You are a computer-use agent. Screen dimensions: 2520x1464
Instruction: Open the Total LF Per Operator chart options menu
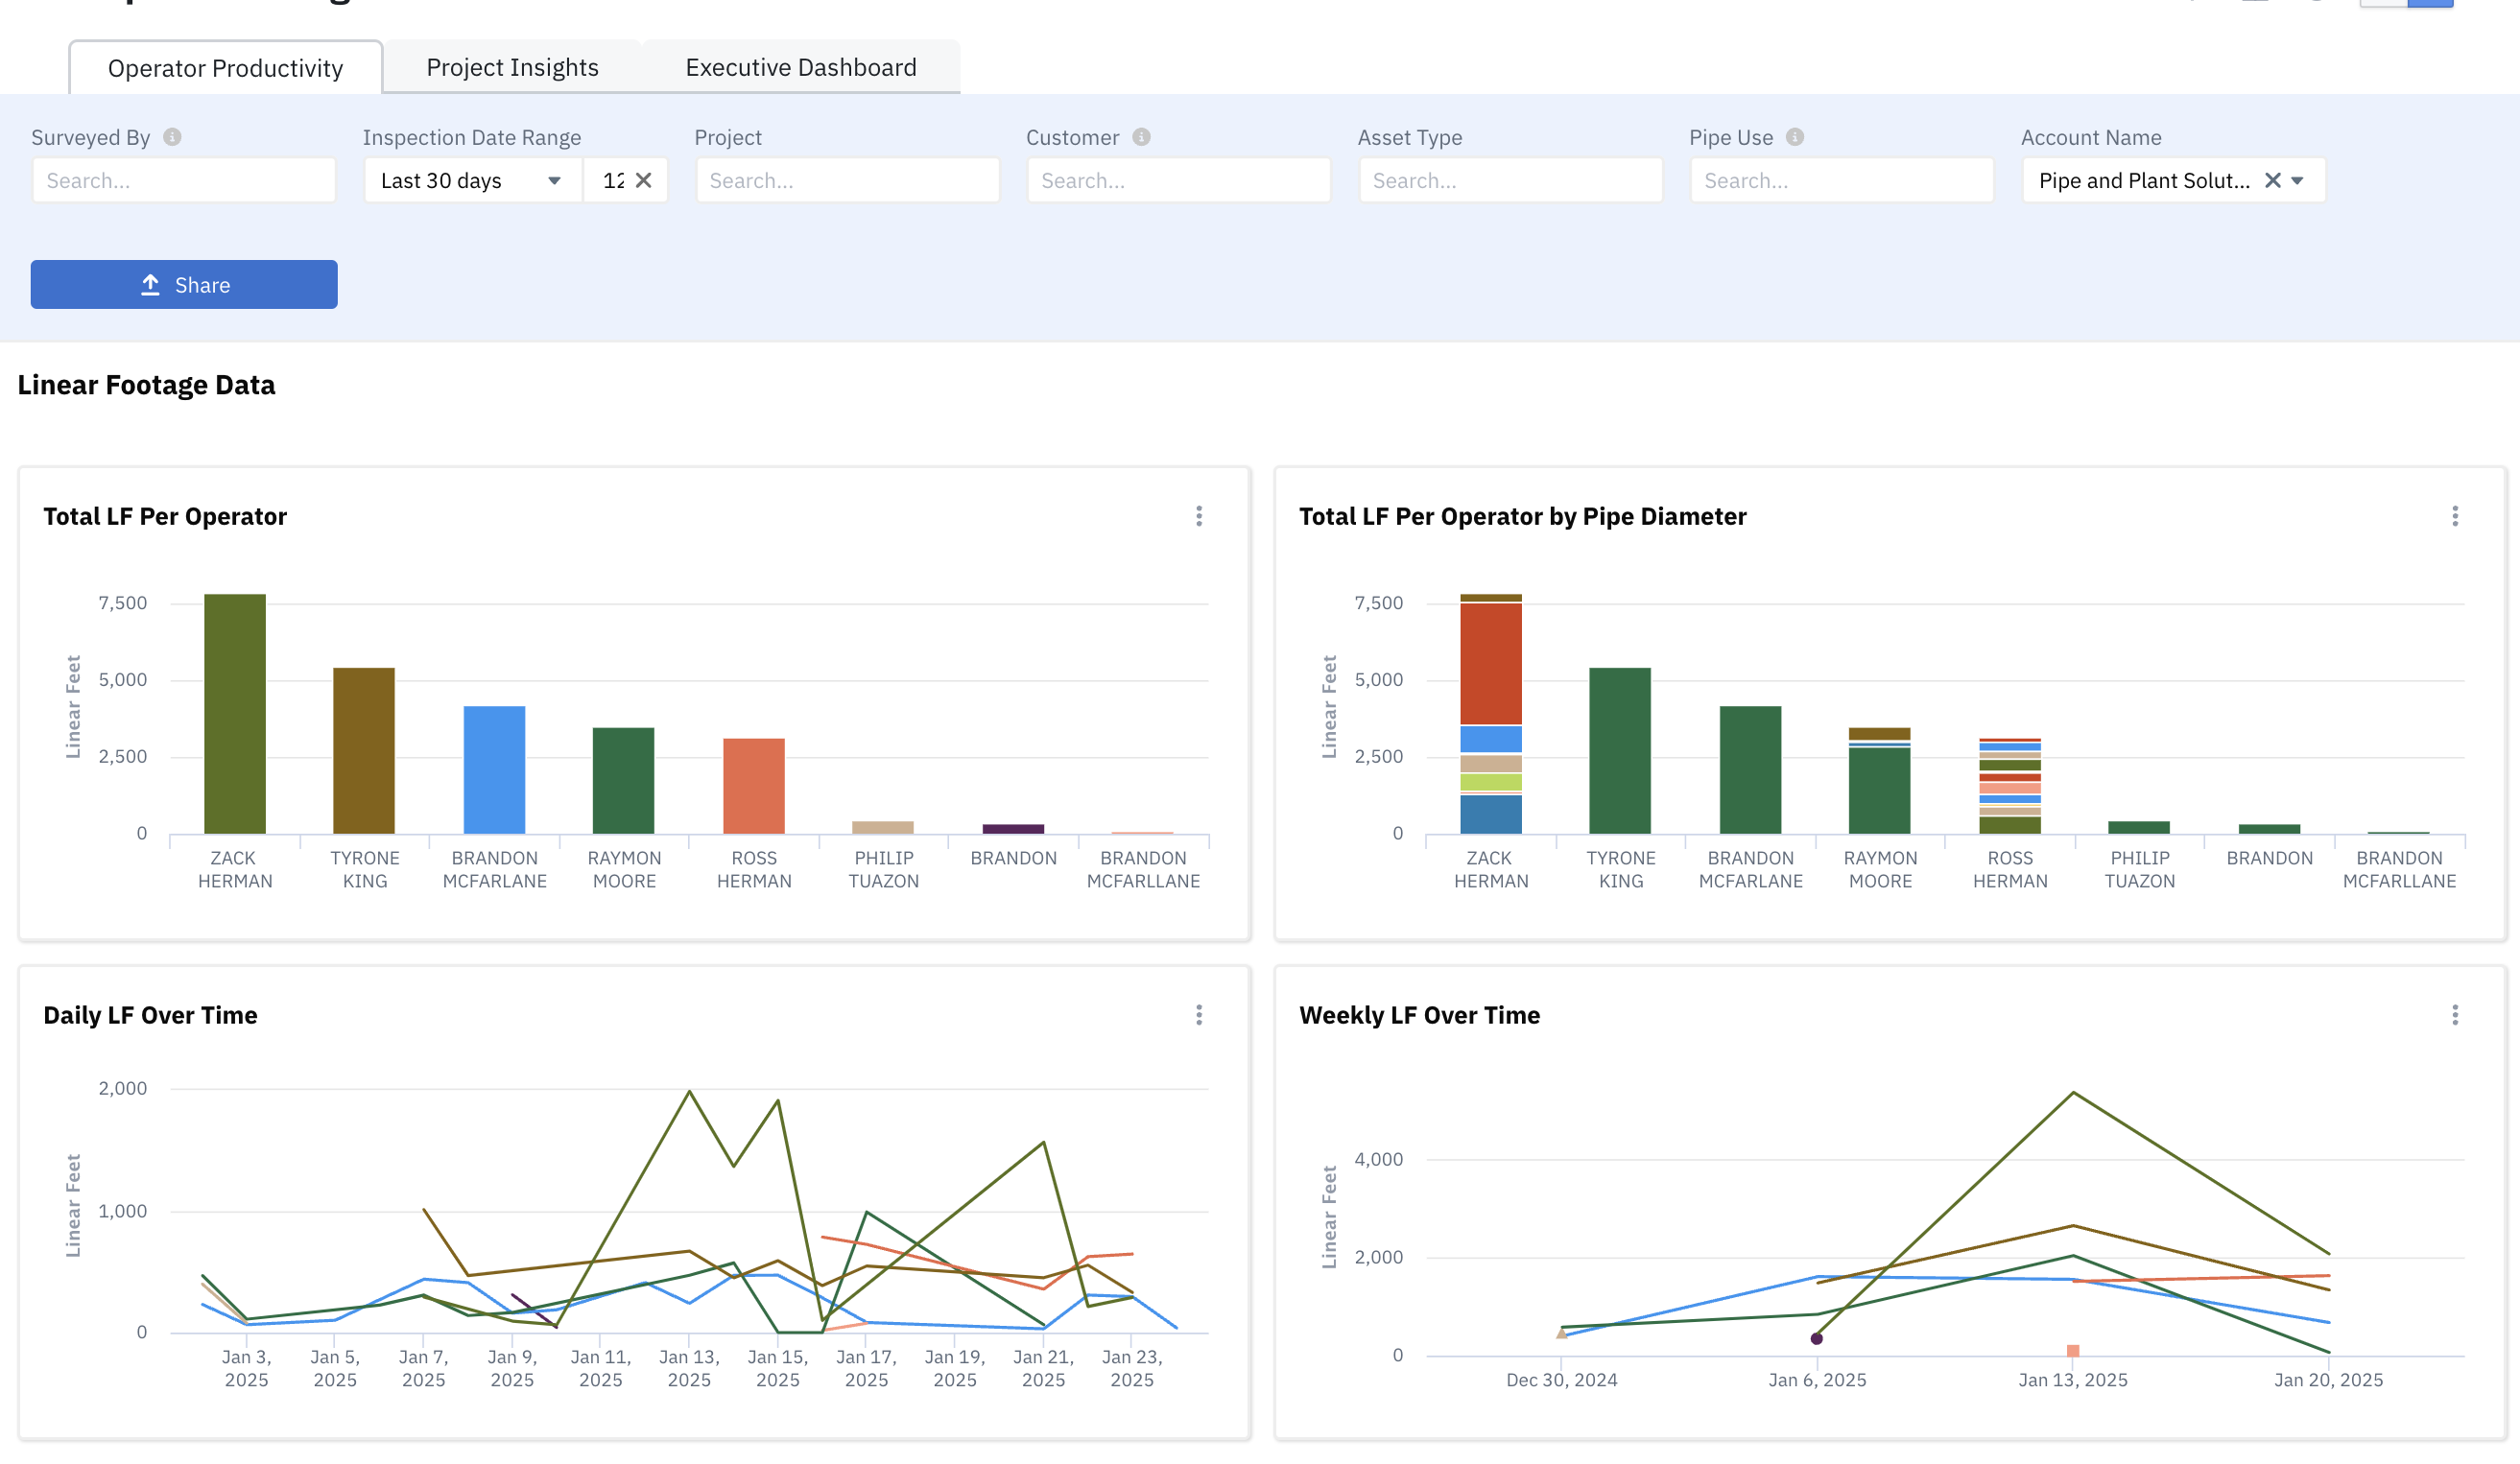[x=1199, y=516]
